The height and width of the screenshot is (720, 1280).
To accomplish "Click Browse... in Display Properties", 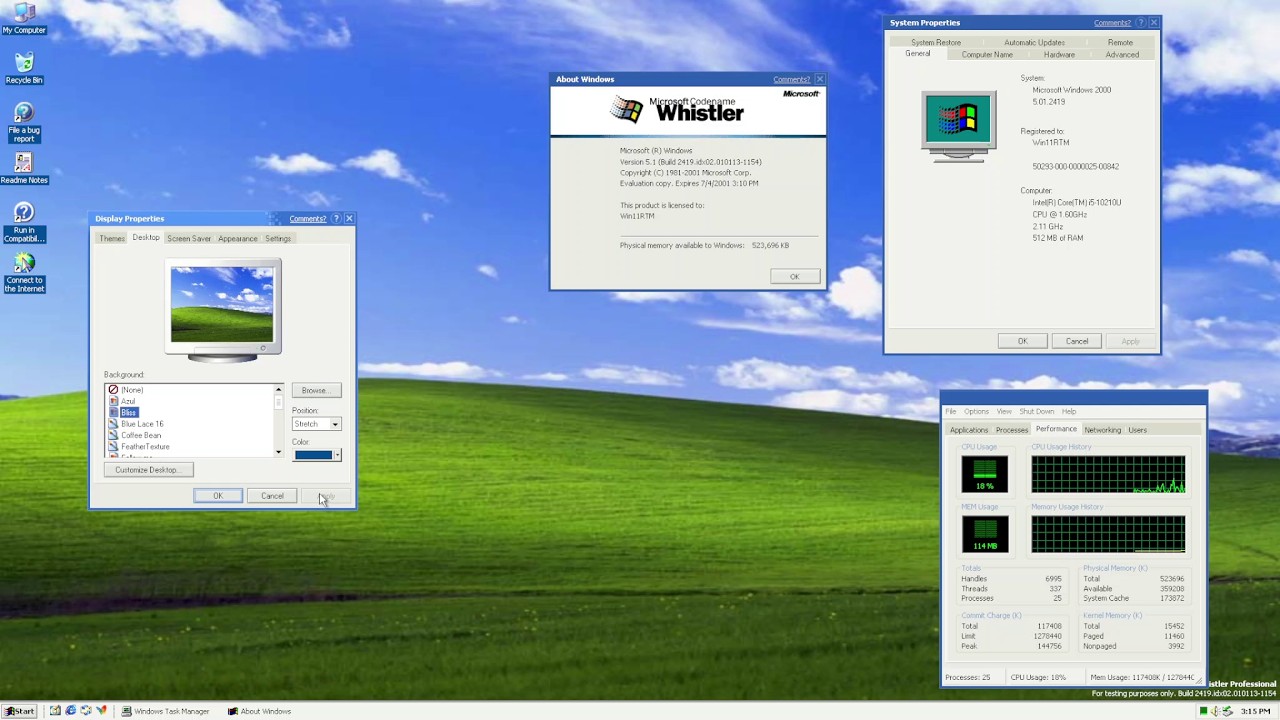I will [x=316, y=390].
